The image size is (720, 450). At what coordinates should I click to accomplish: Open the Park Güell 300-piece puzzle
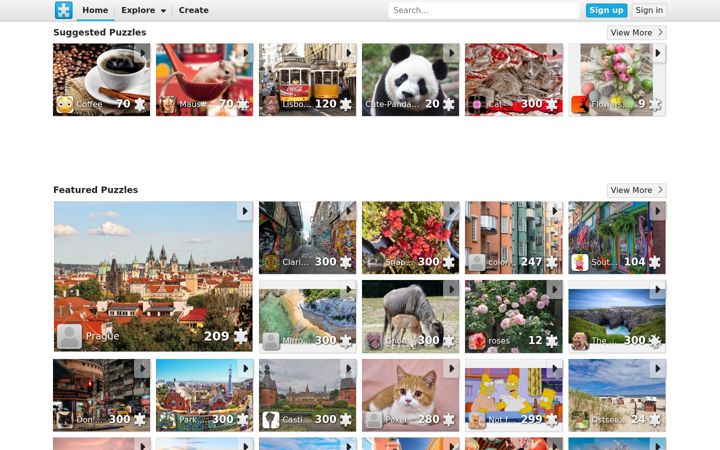(x=204, y=395)
